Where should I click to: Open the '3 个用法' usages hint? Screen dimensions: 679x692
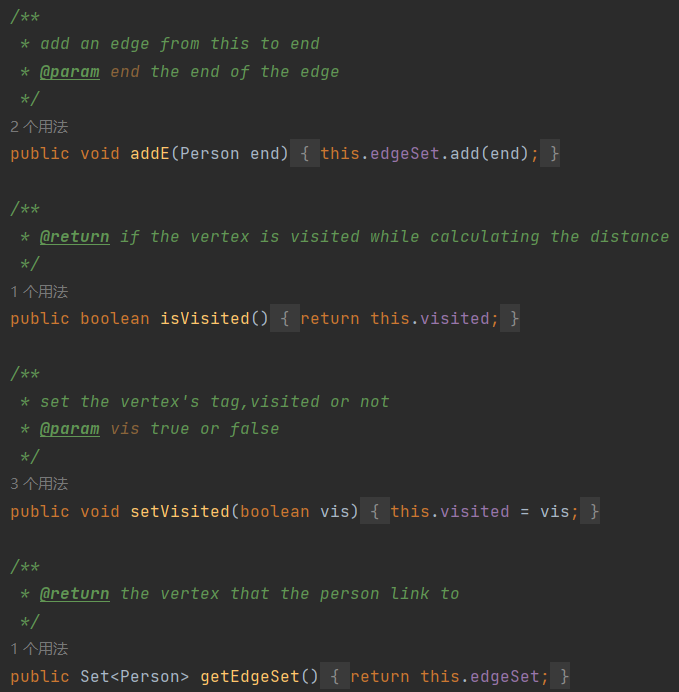(39, 484)
